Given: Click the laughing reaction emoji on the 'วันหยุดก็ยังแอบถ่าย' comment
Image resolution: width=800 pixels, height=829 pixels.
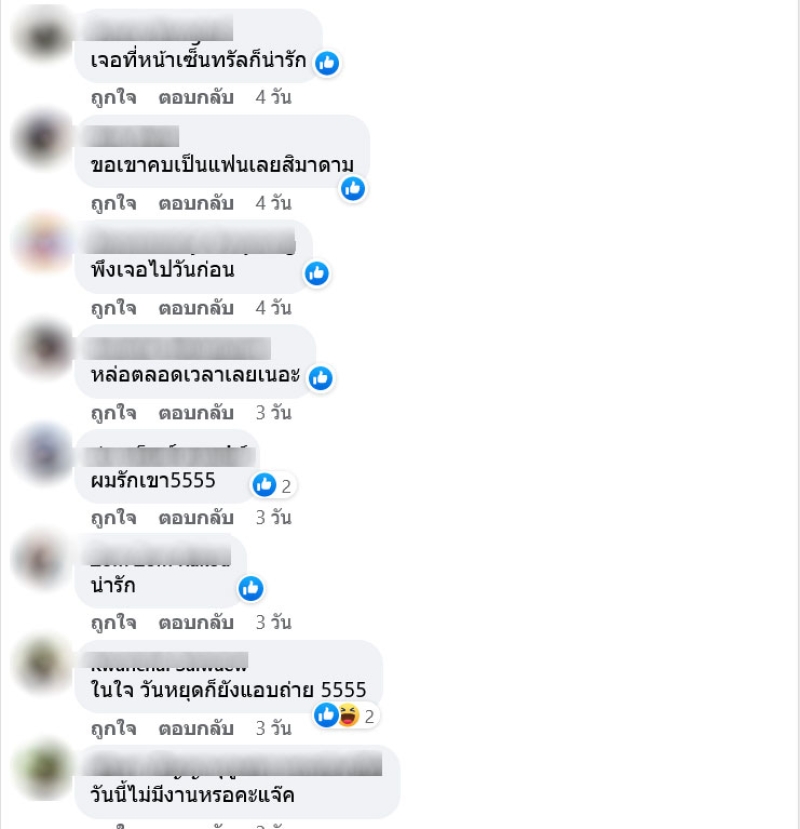Looking at the screenshot, I should click(348, 716).
